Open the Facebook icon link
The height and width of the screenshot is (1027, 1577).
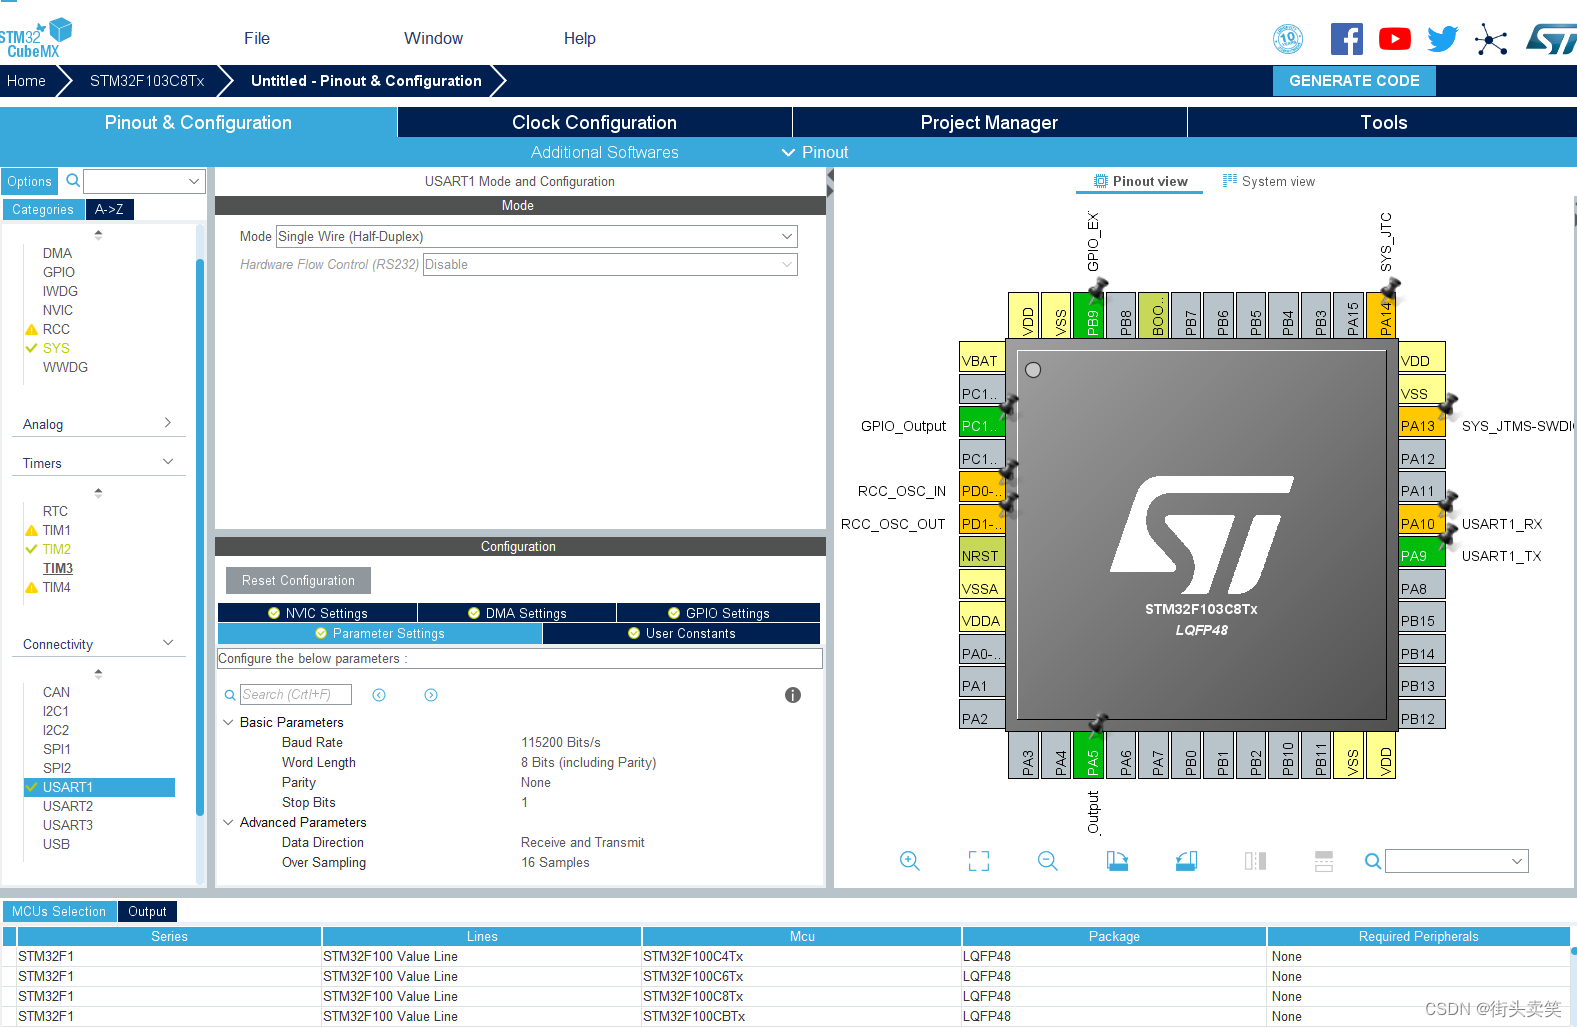click(x=1346, y=39)
